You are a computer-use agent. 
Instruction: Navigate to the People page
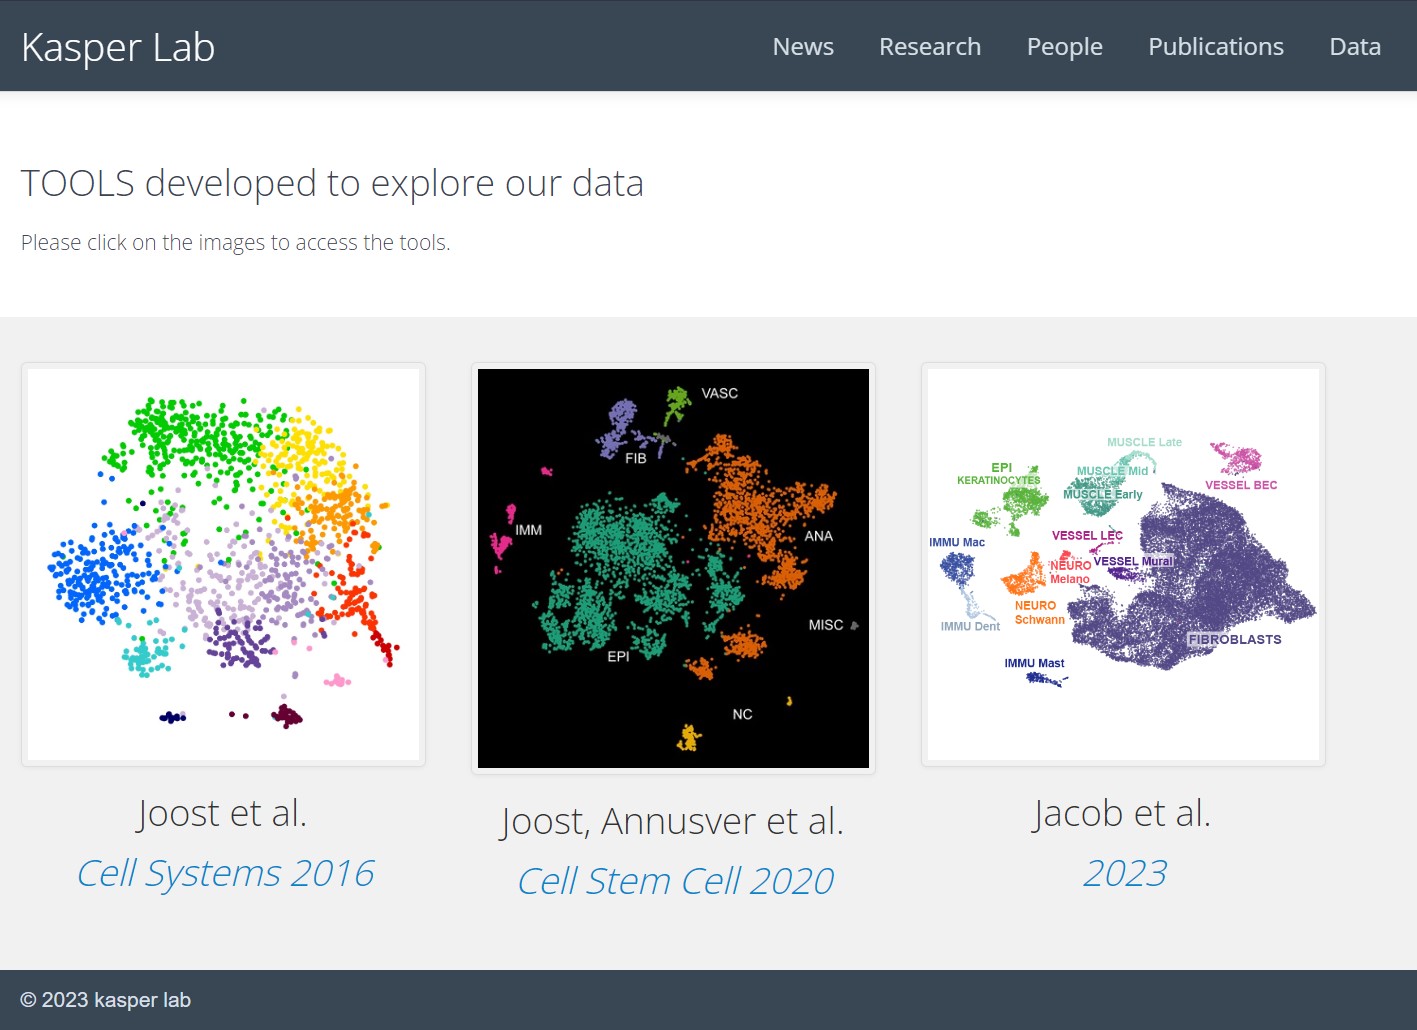coord(1064,46)
